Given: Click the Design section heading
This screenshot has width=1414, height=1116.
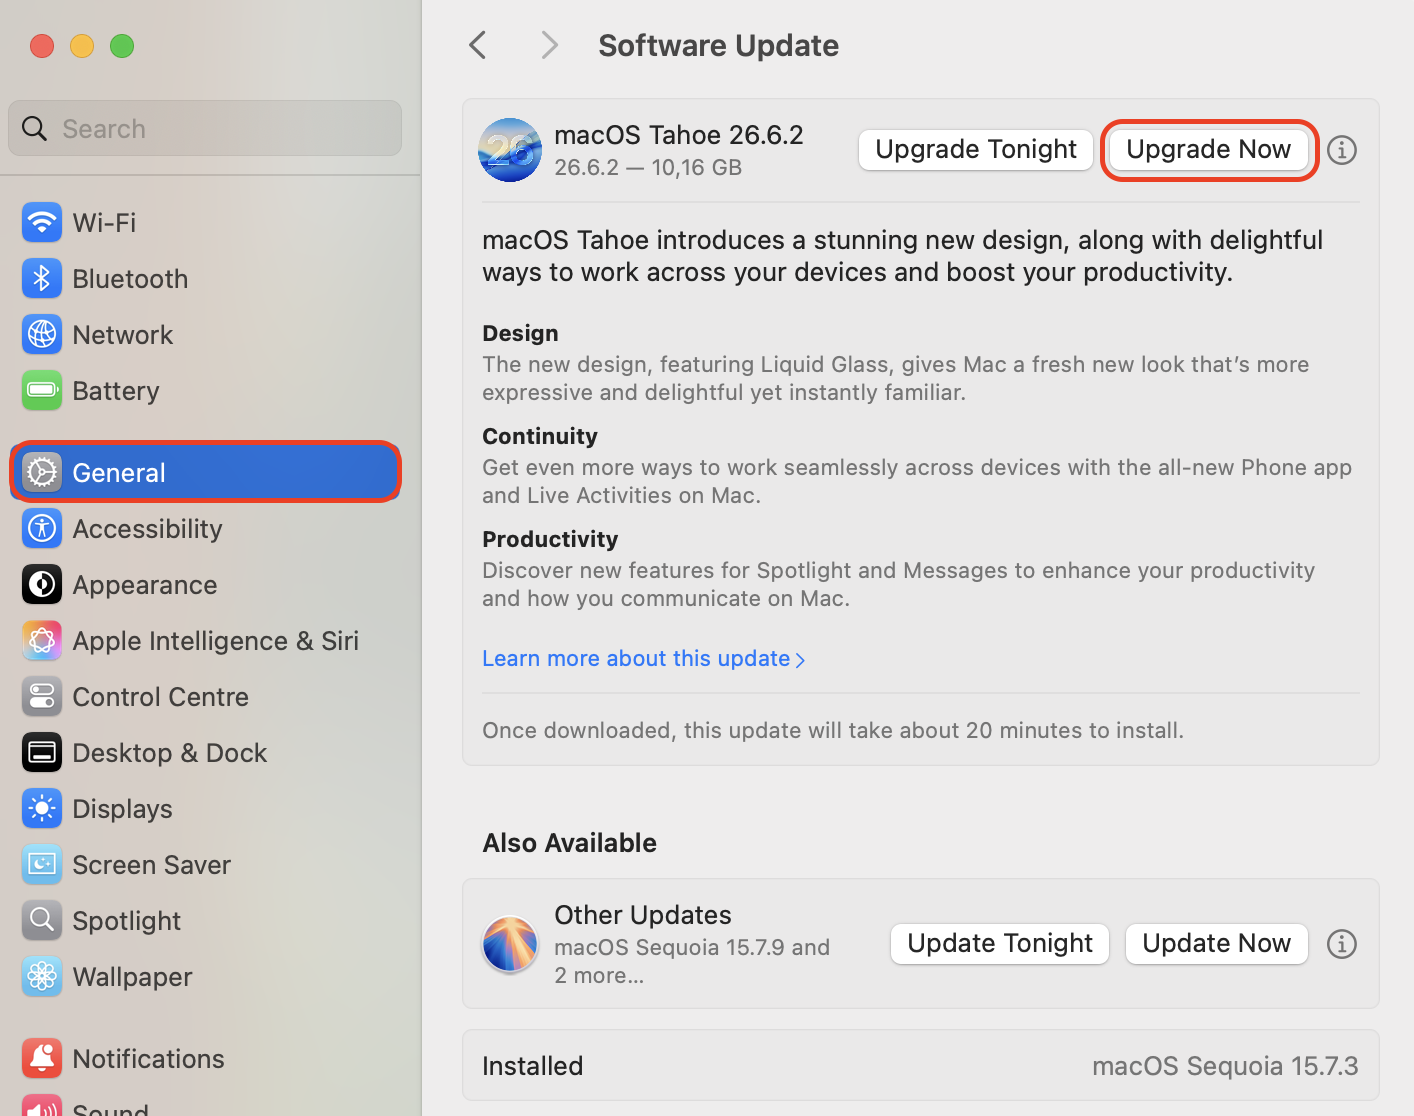Looking at the screenshot, I should 520,333.
